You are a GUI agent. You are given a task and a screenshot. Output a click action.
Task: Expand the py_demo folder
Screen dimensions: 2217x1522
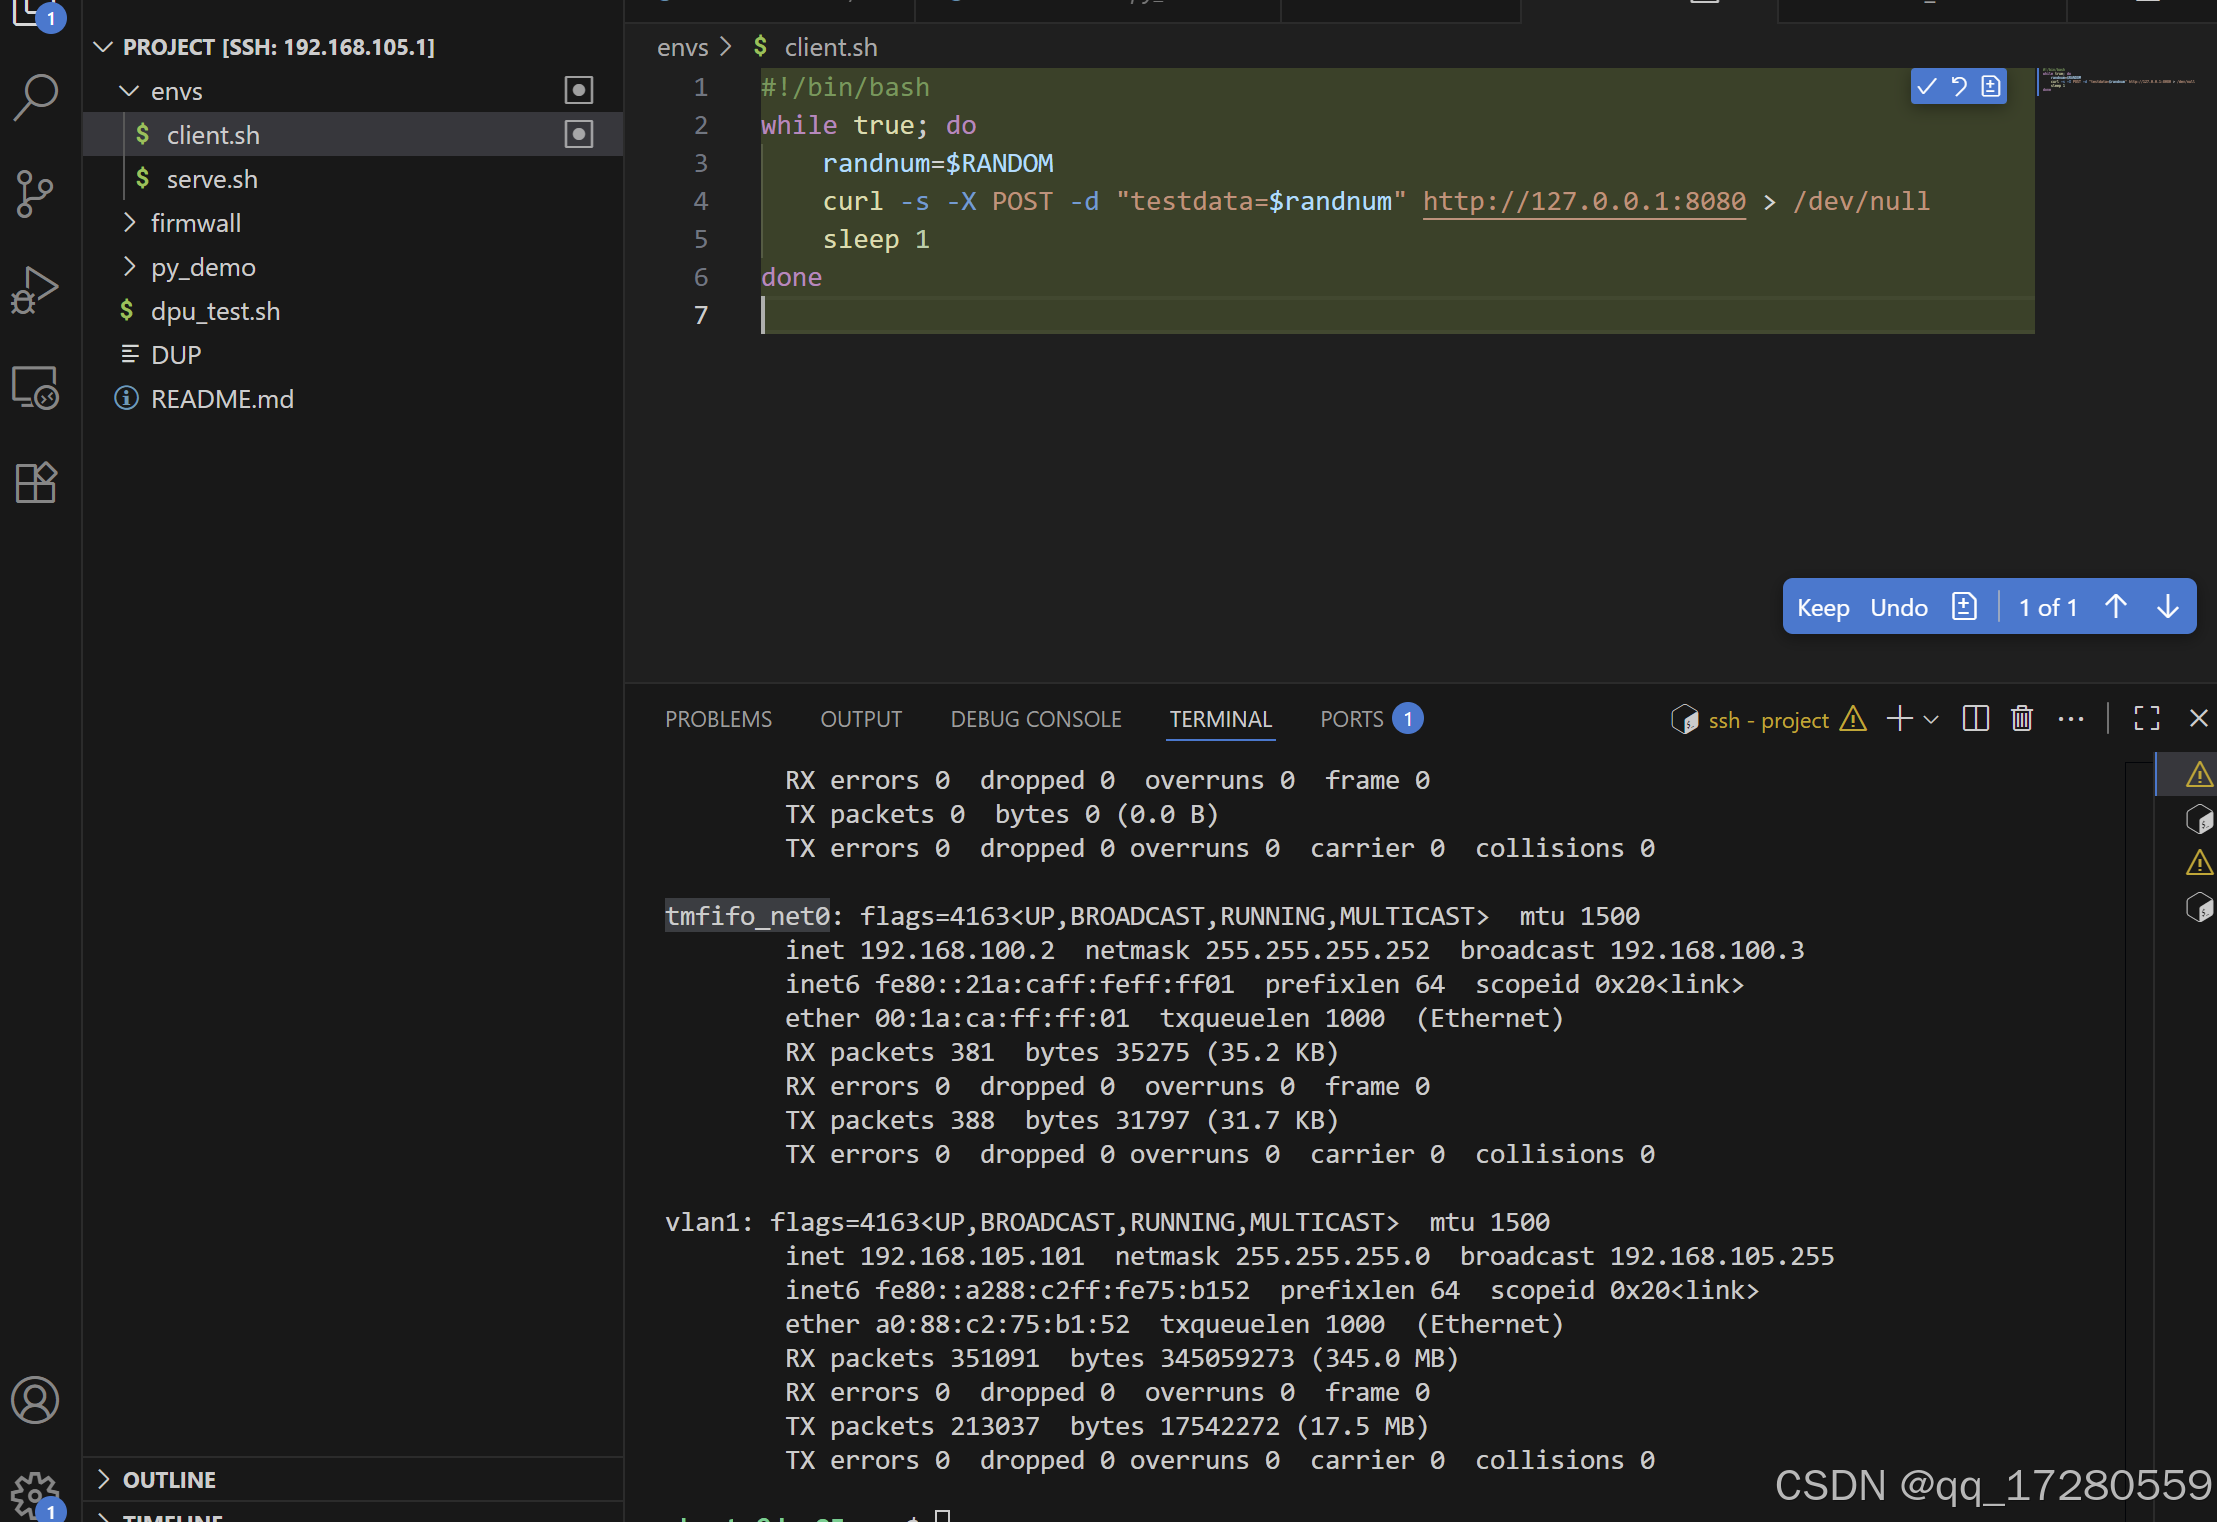pyautogui.click(x=129, y=267)
